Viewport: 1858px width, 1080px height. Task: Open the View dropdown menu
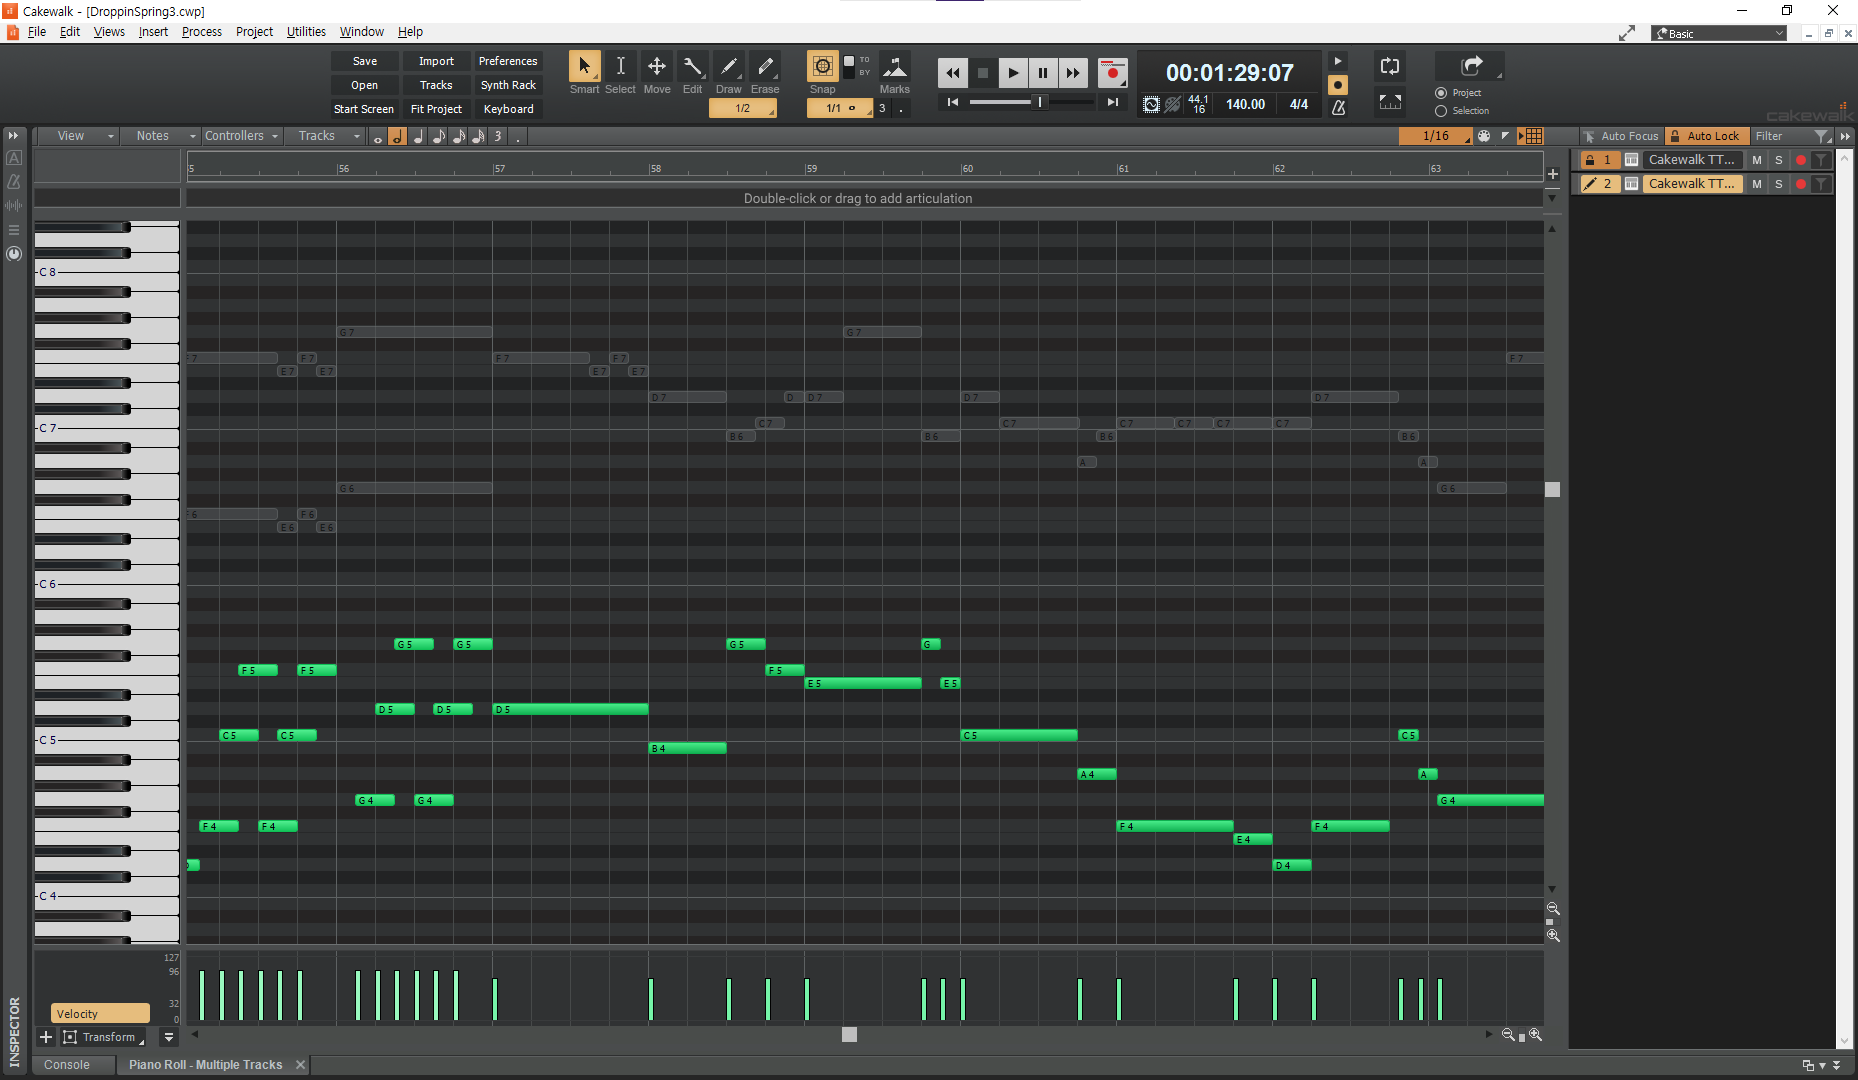click(x=77, y=136)
